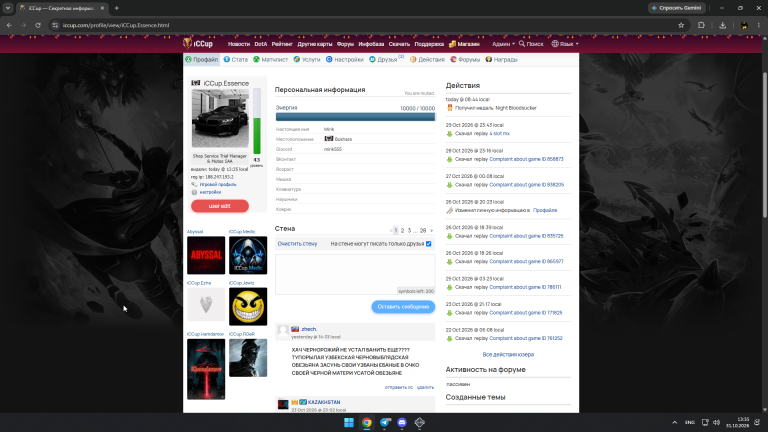Click the green level progress bar
Screen dimensions: 768x432
click(x=257, y=121)
